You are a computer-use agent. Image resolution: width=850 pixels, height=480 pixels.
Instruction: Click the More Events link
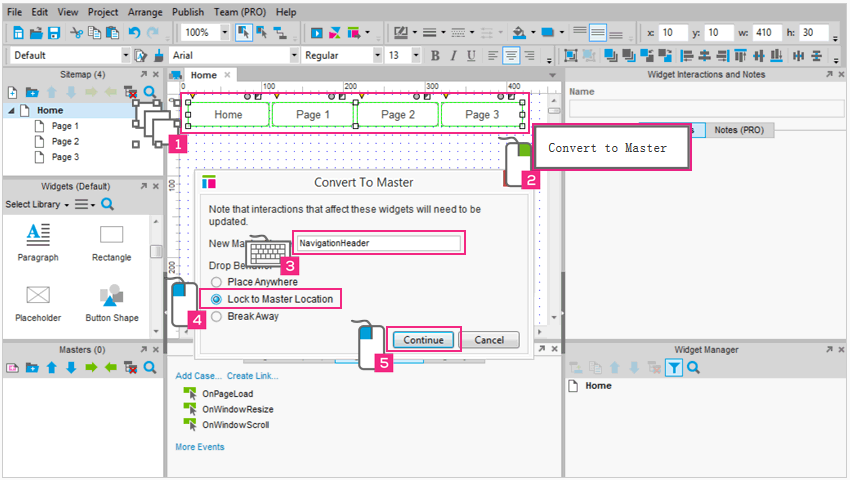pyautogui.click(x=200, y=447)
